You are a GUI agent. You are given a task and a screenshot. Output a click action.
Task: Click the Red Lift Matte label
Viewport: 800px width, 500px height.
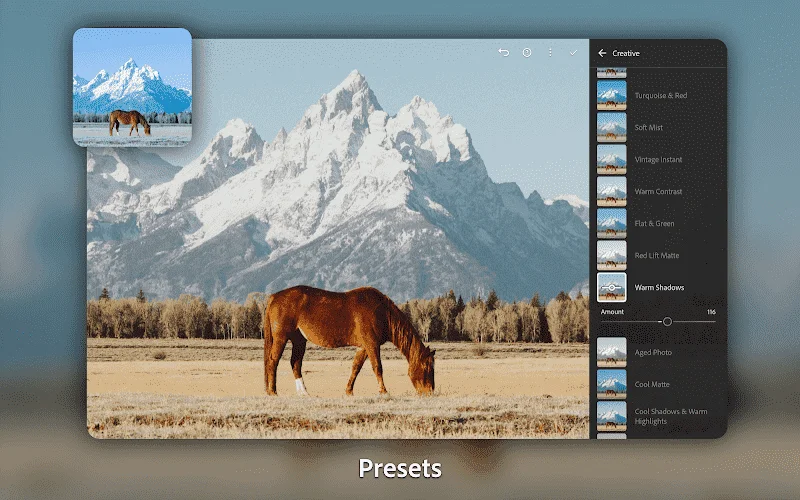tap(657, 256)
